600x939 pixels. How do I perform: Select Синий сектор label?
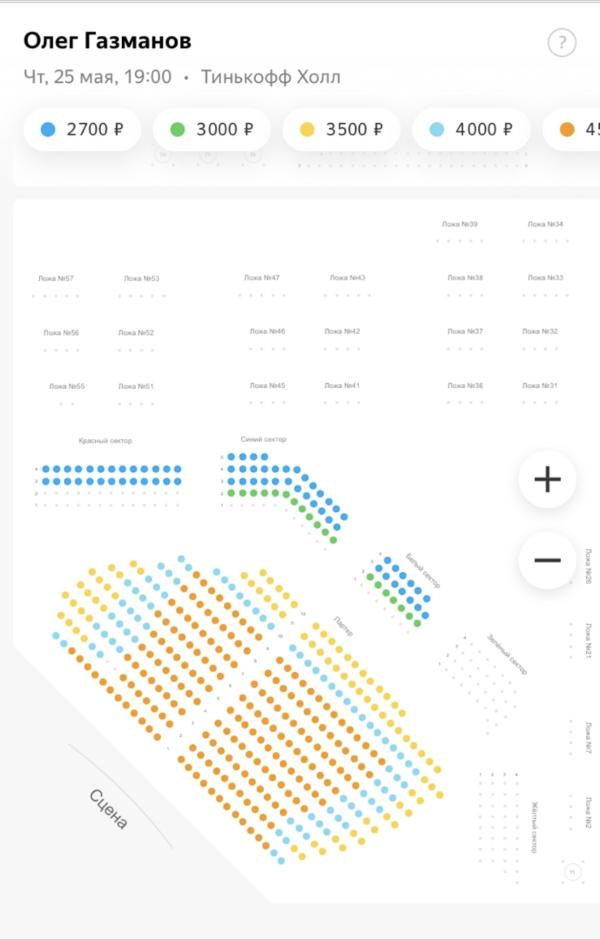pos(263,439)
